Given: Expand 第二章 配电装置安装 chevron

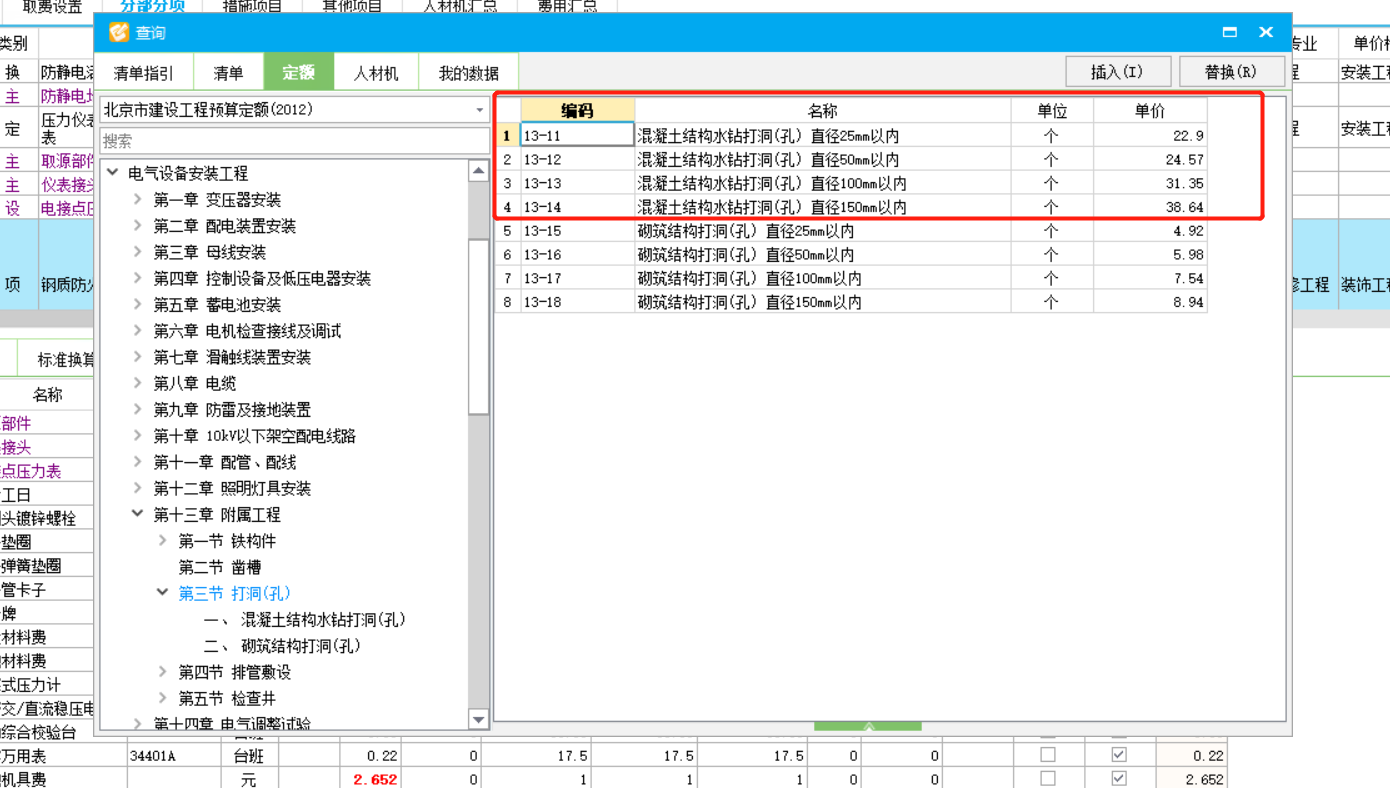Looking at the screenshot, I should (138, 226).
